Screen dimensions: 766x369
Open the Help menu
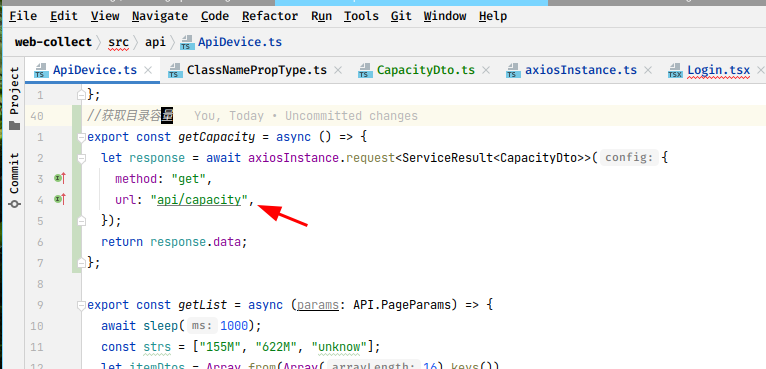tap(492, 16)
